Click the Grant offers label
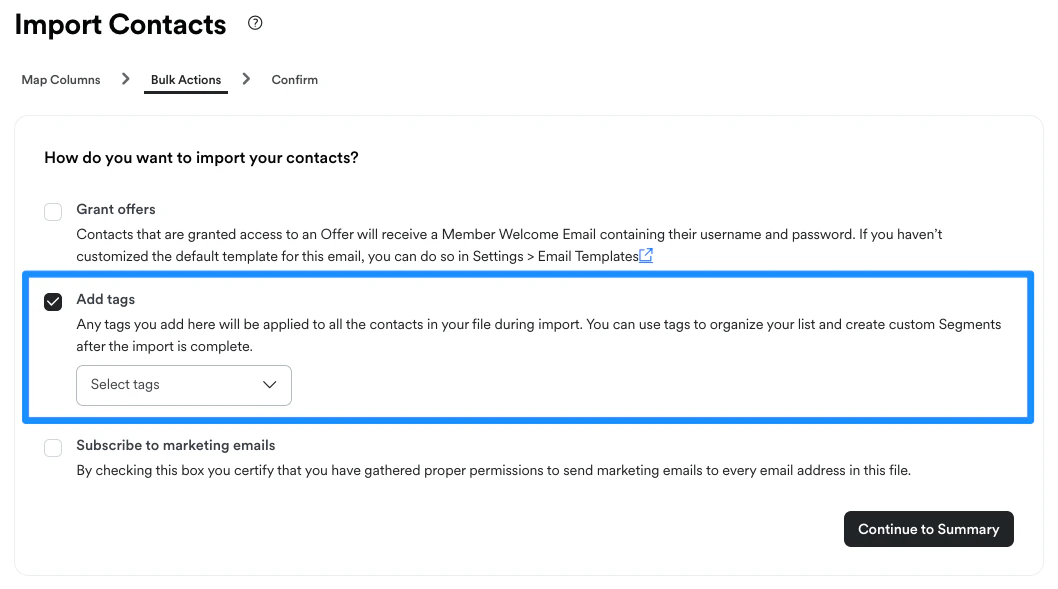1058x589 pixels. click(x=116, y=210)
